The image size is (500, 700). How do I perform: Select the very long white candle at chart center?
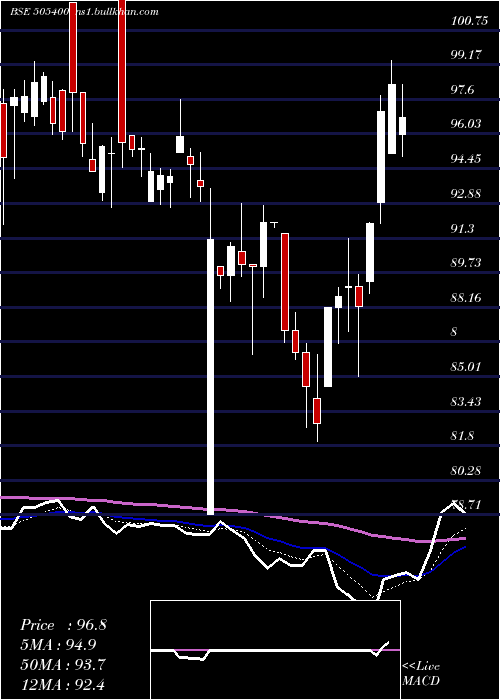(210, 376)
